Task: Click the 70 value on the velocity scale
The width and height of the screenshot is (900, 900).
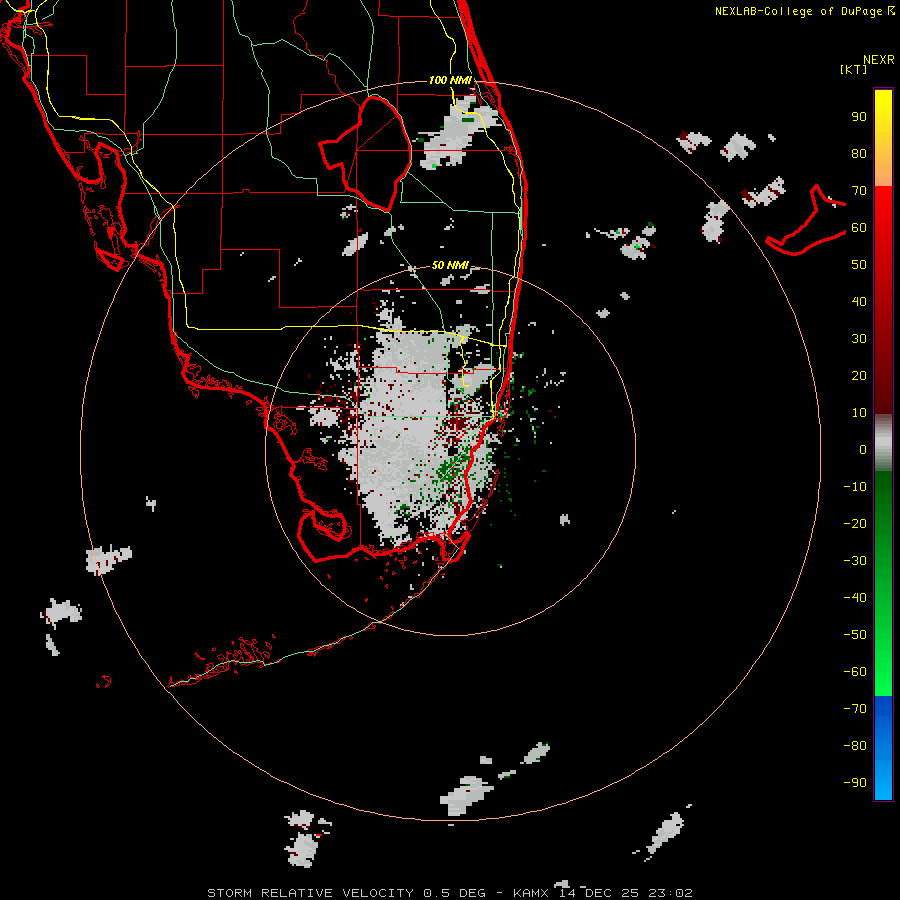Action: (x=859, y=191)
